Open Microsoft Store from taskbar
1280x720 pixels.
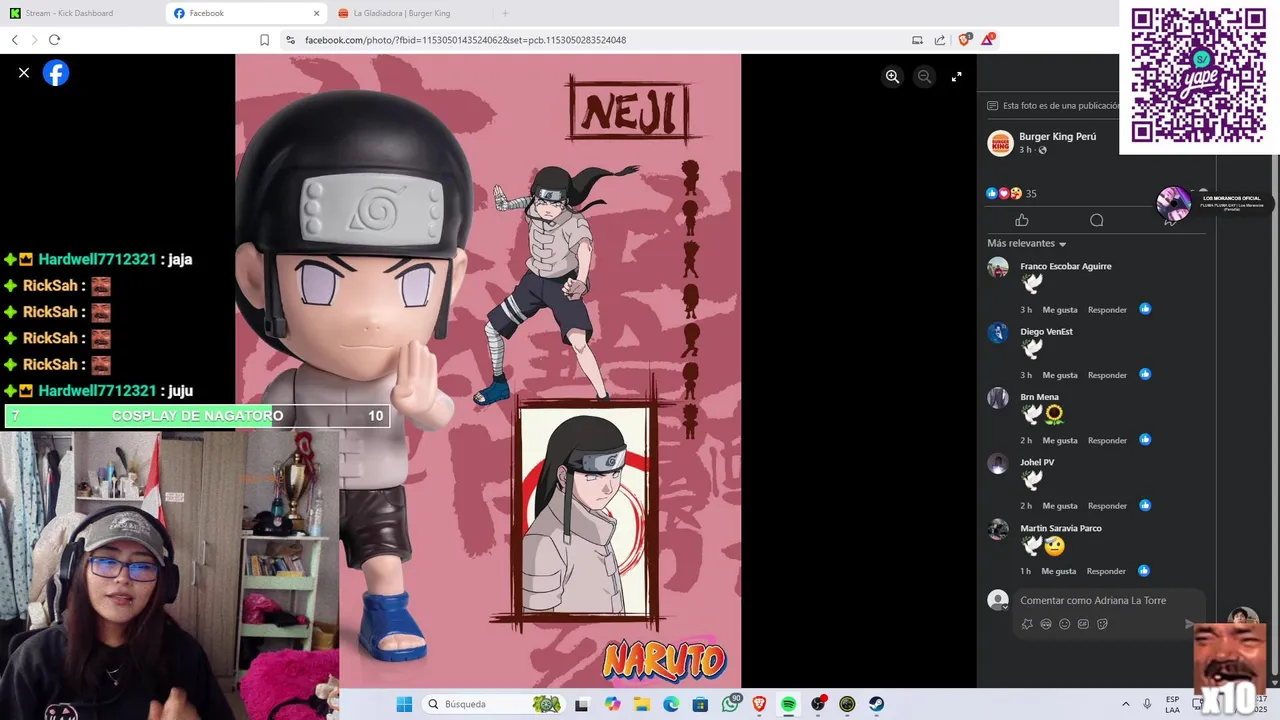(700, 704)
